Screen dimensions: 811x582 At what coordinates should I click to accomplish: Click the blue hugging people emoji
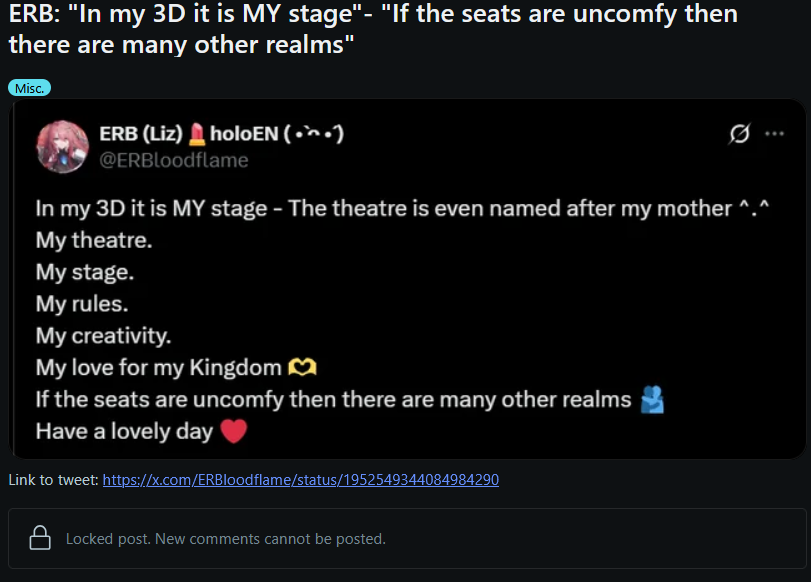652,400
